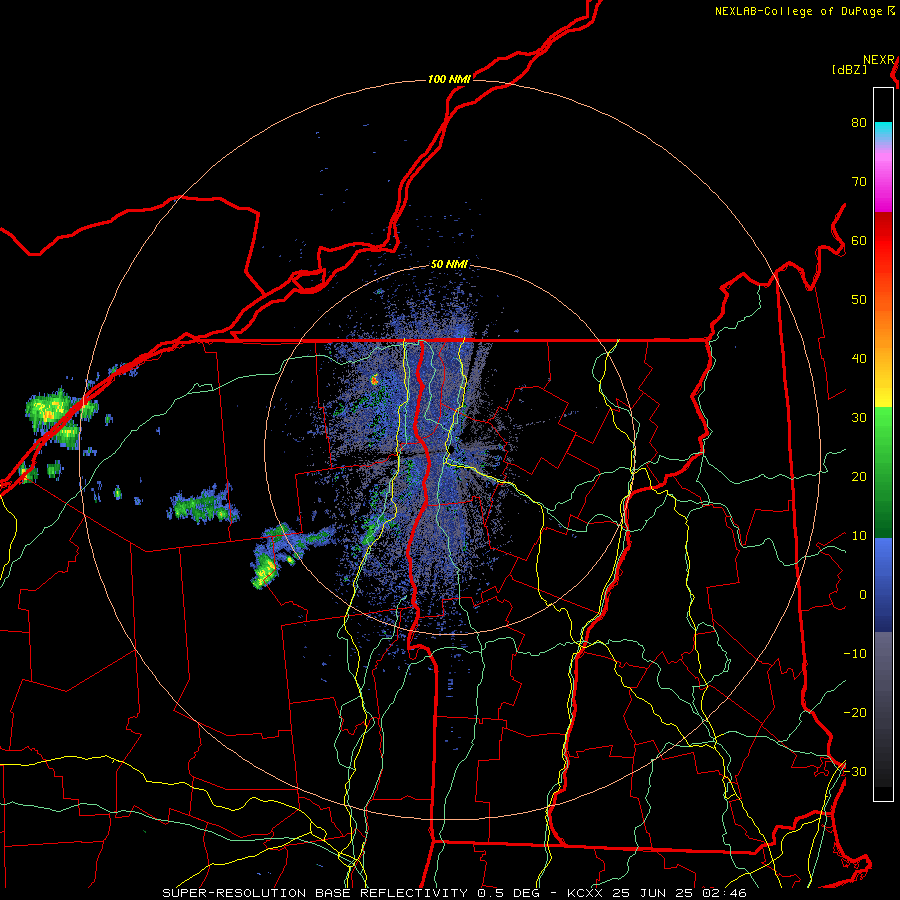Click the -20 value on dBZ scale

pyautogui.click(x=855, y=712)
